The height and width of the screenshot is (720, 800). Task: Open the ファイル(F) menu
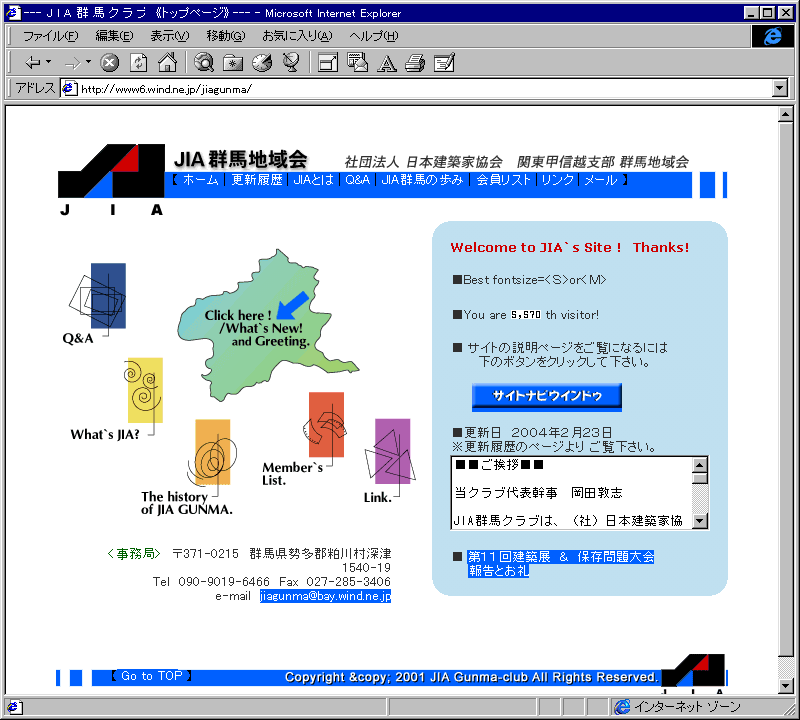[51, 36]
